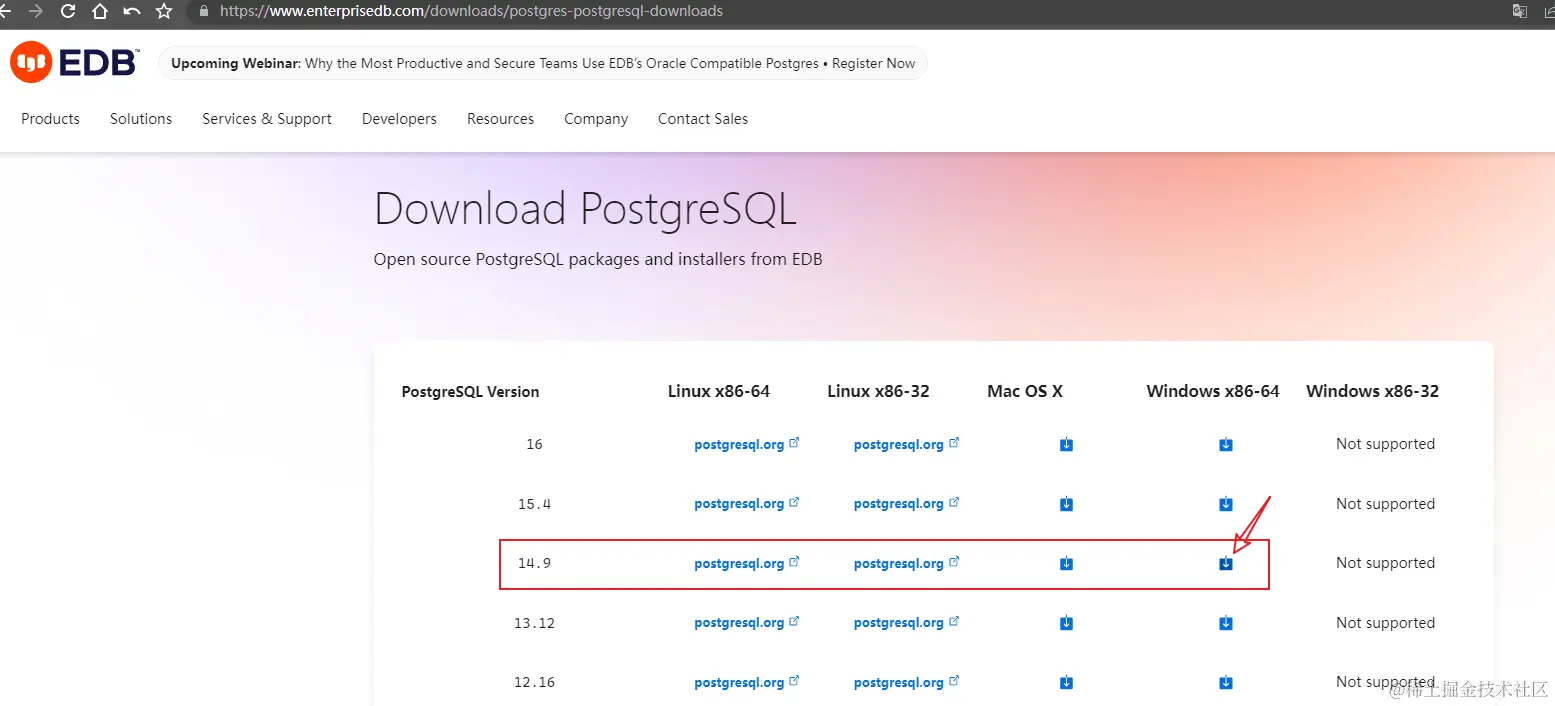
Task: Download PostgreSQL 16 for Mac OS X
Action: [1066, 444]
